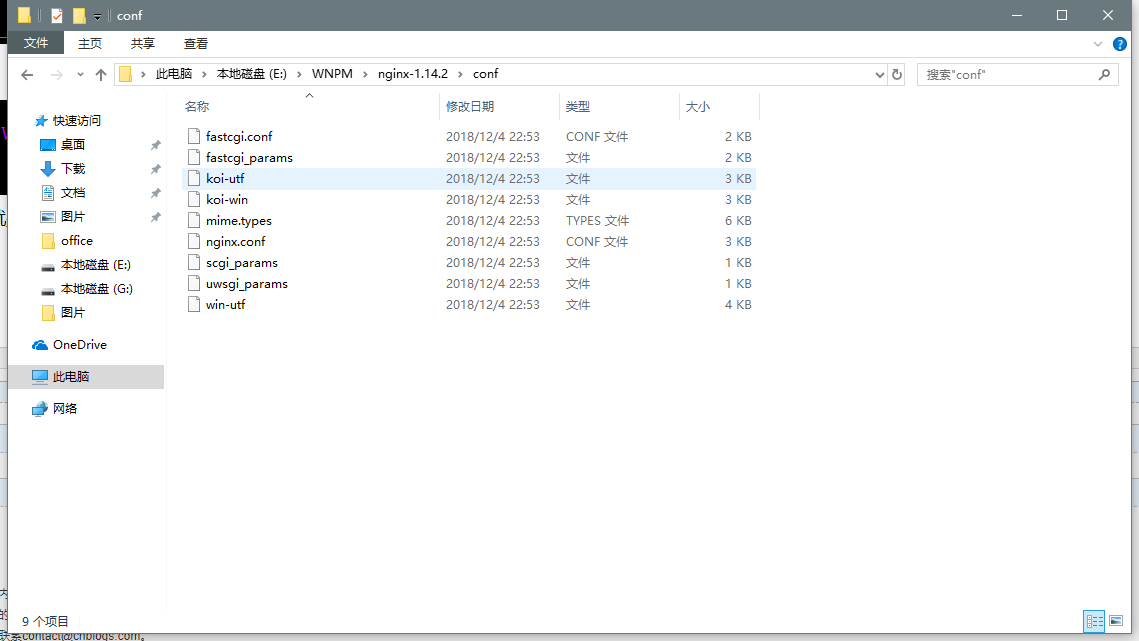Click the 6 KB size cell
1139x641 pixels.
coord(738,221)
